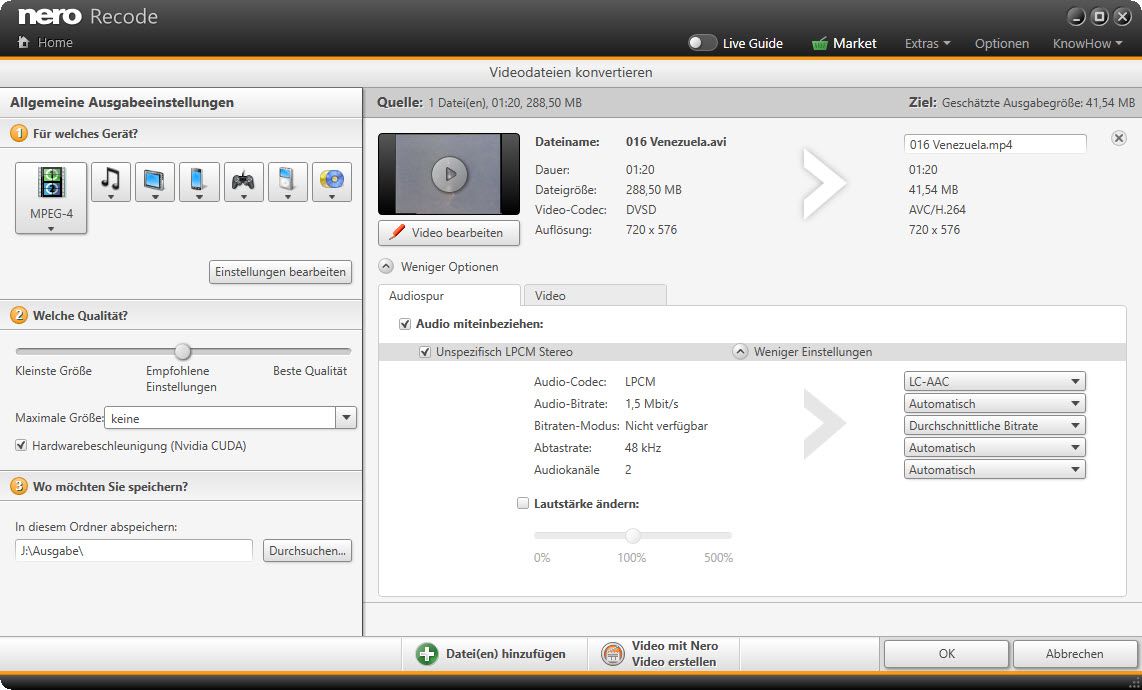Enable the Lautstärke ändern checkbox
This screenshot has width=1142, height=690.
(523, 504)
